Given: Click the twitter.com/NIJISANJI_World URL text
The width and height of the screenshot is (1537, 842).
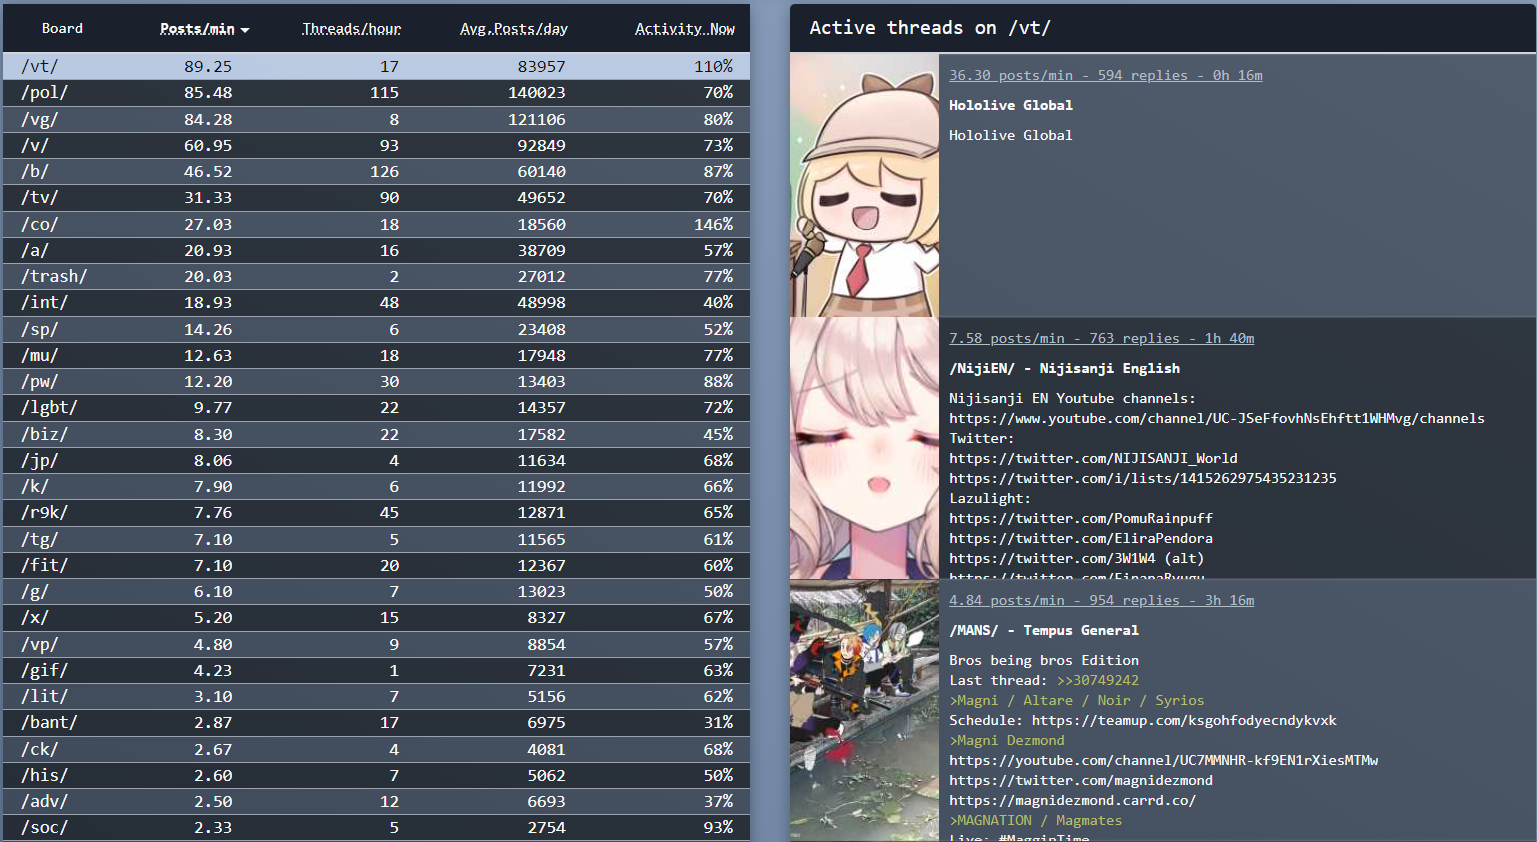Looking at the screenshot, I should coord(1093,458).
